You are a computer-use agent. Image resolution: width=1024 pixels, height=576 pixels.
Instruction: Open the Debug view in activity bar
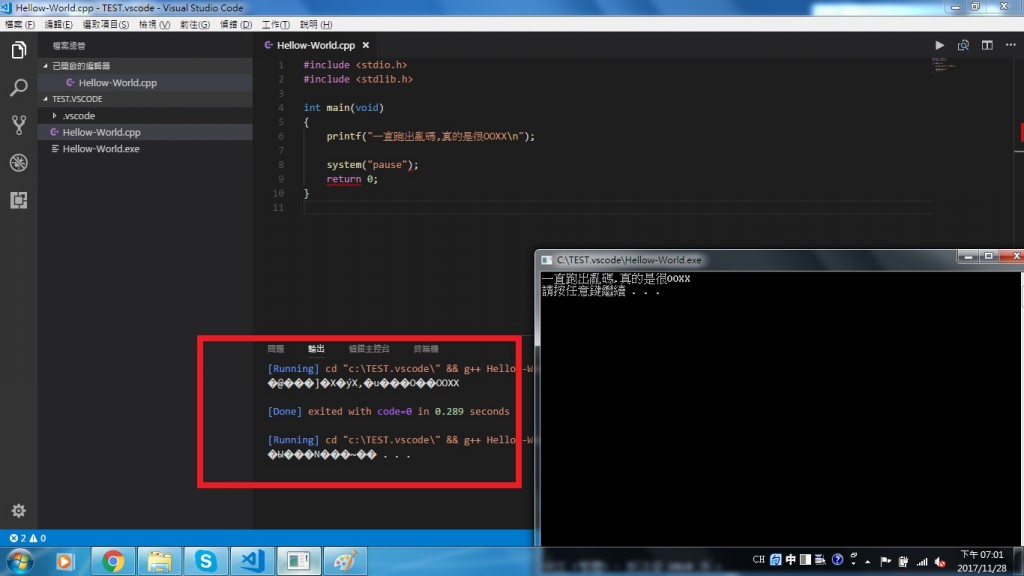click(18, 163)
